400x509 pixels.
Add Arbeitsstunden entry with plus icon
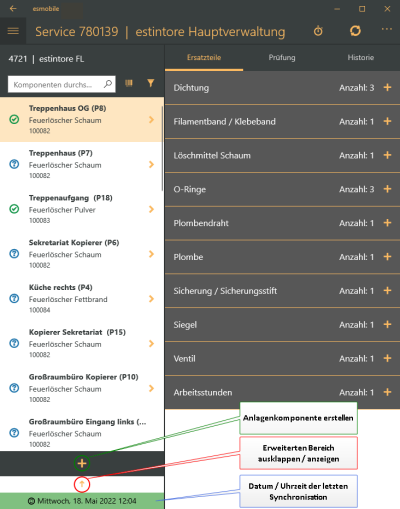point(387,392)
